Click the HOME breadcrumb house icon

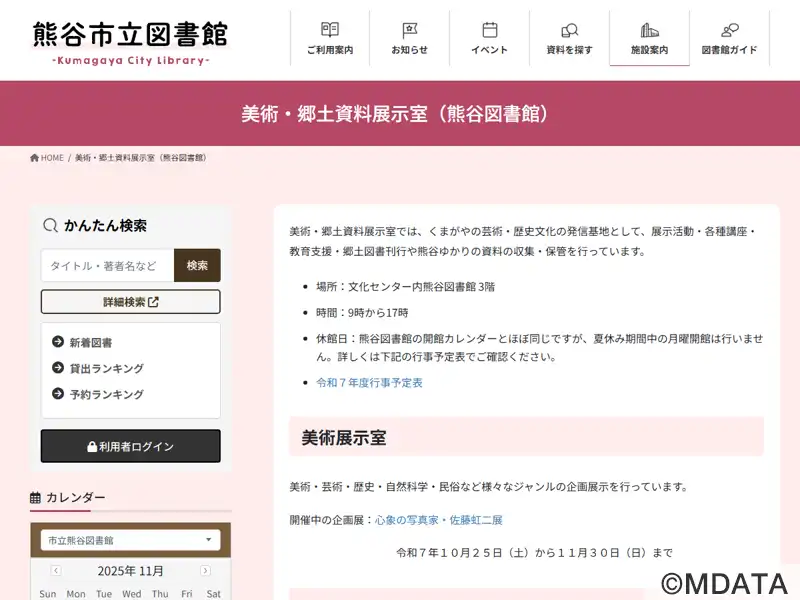coord(36,158)
